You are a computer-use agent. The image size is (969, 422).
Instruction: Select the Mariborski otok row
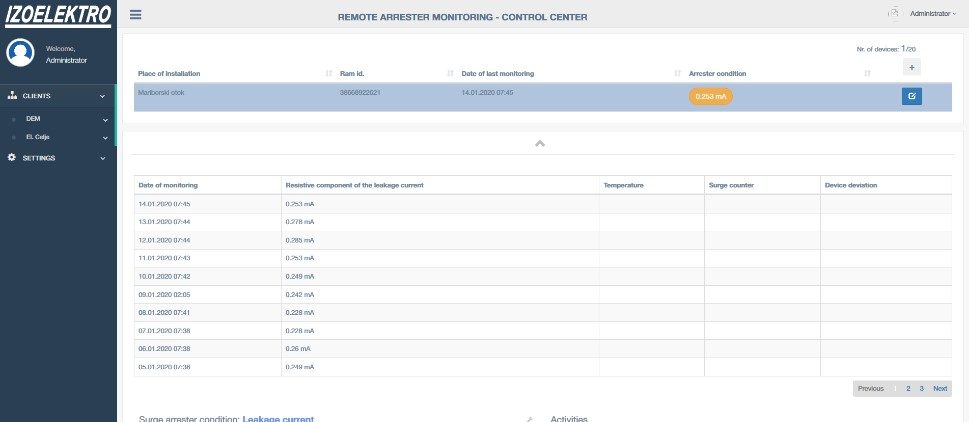pos(543,97)
